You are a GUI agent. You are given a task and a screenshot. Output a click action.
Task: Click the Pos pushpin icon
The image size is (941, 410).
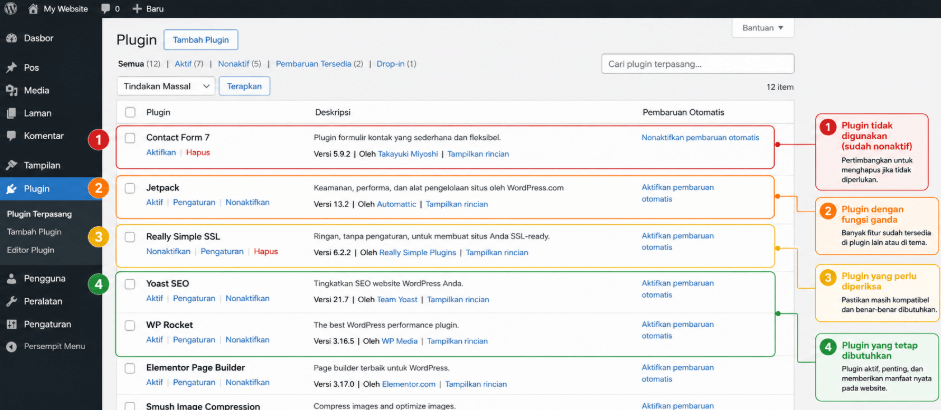(11, 68)
